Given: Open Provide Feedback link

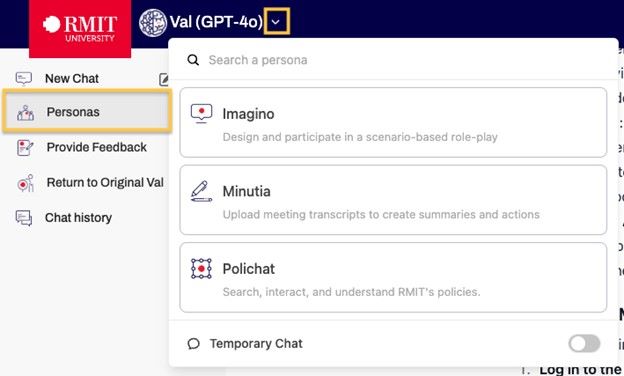Looking at the screenshot, I should pyautogui.click(x=97, y=147).
